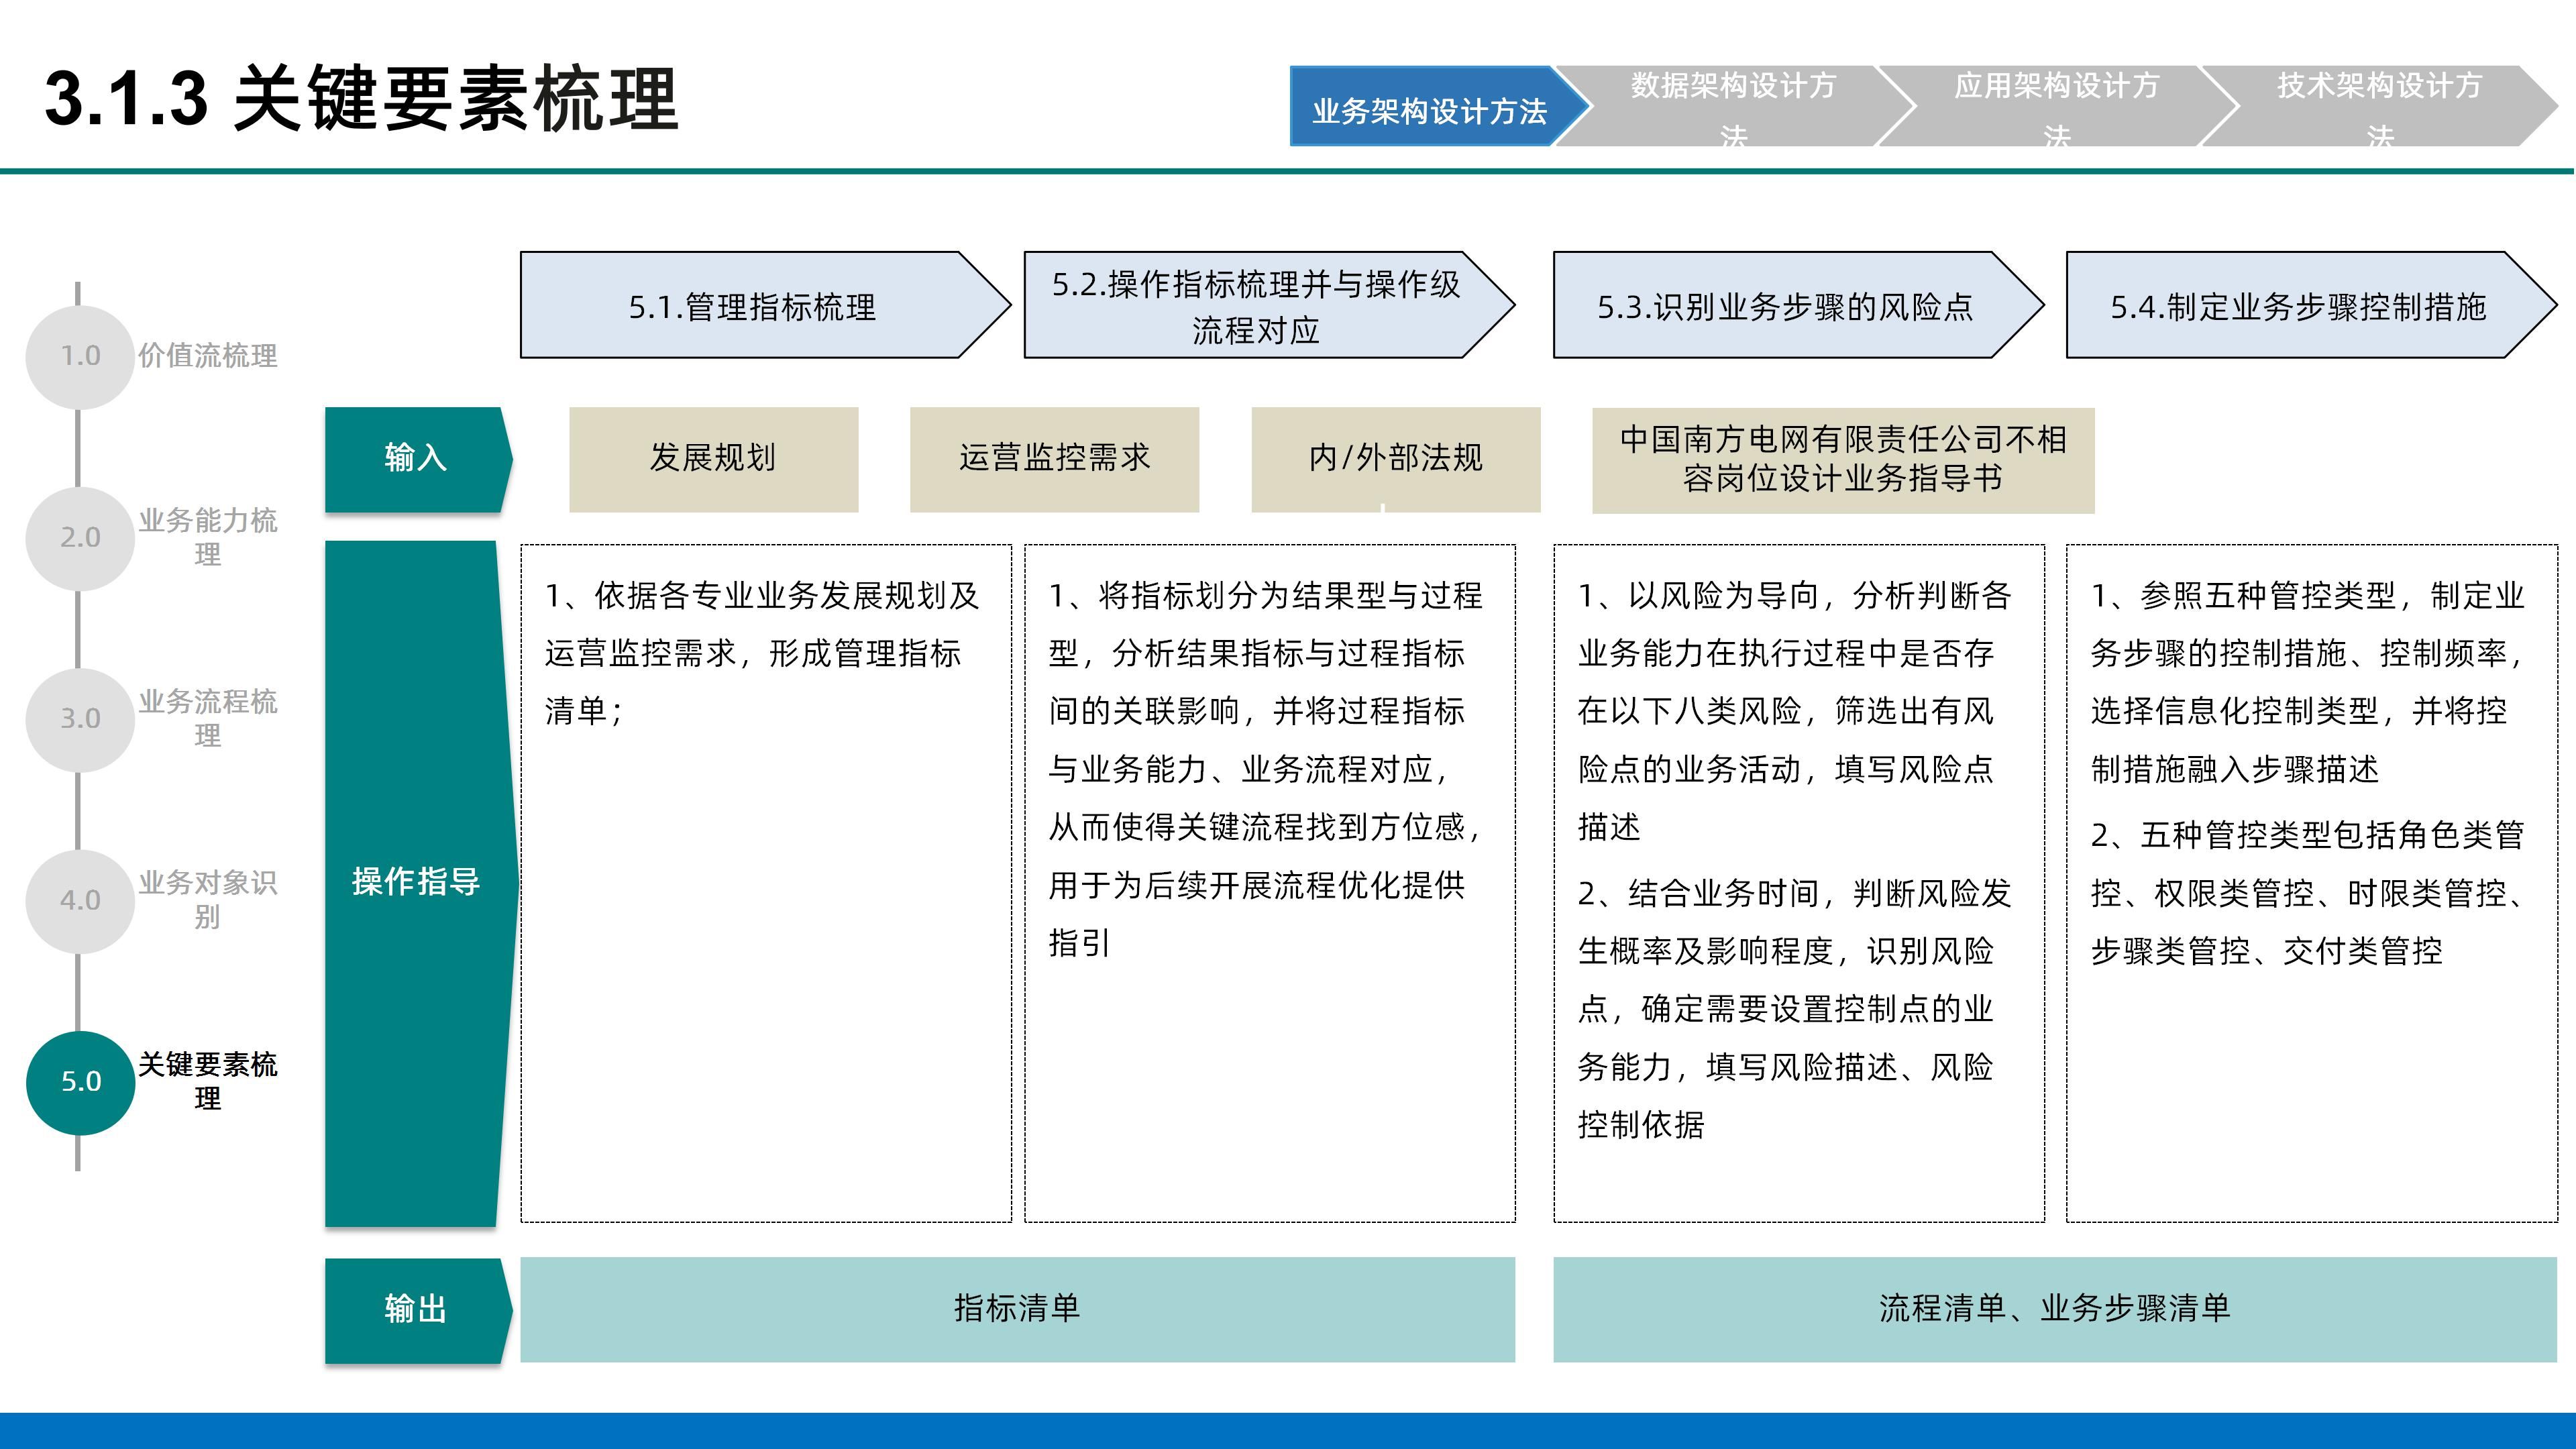Click the highlighted 5.0 step circle
Screen dimensions: 2576x1449
80,1082
